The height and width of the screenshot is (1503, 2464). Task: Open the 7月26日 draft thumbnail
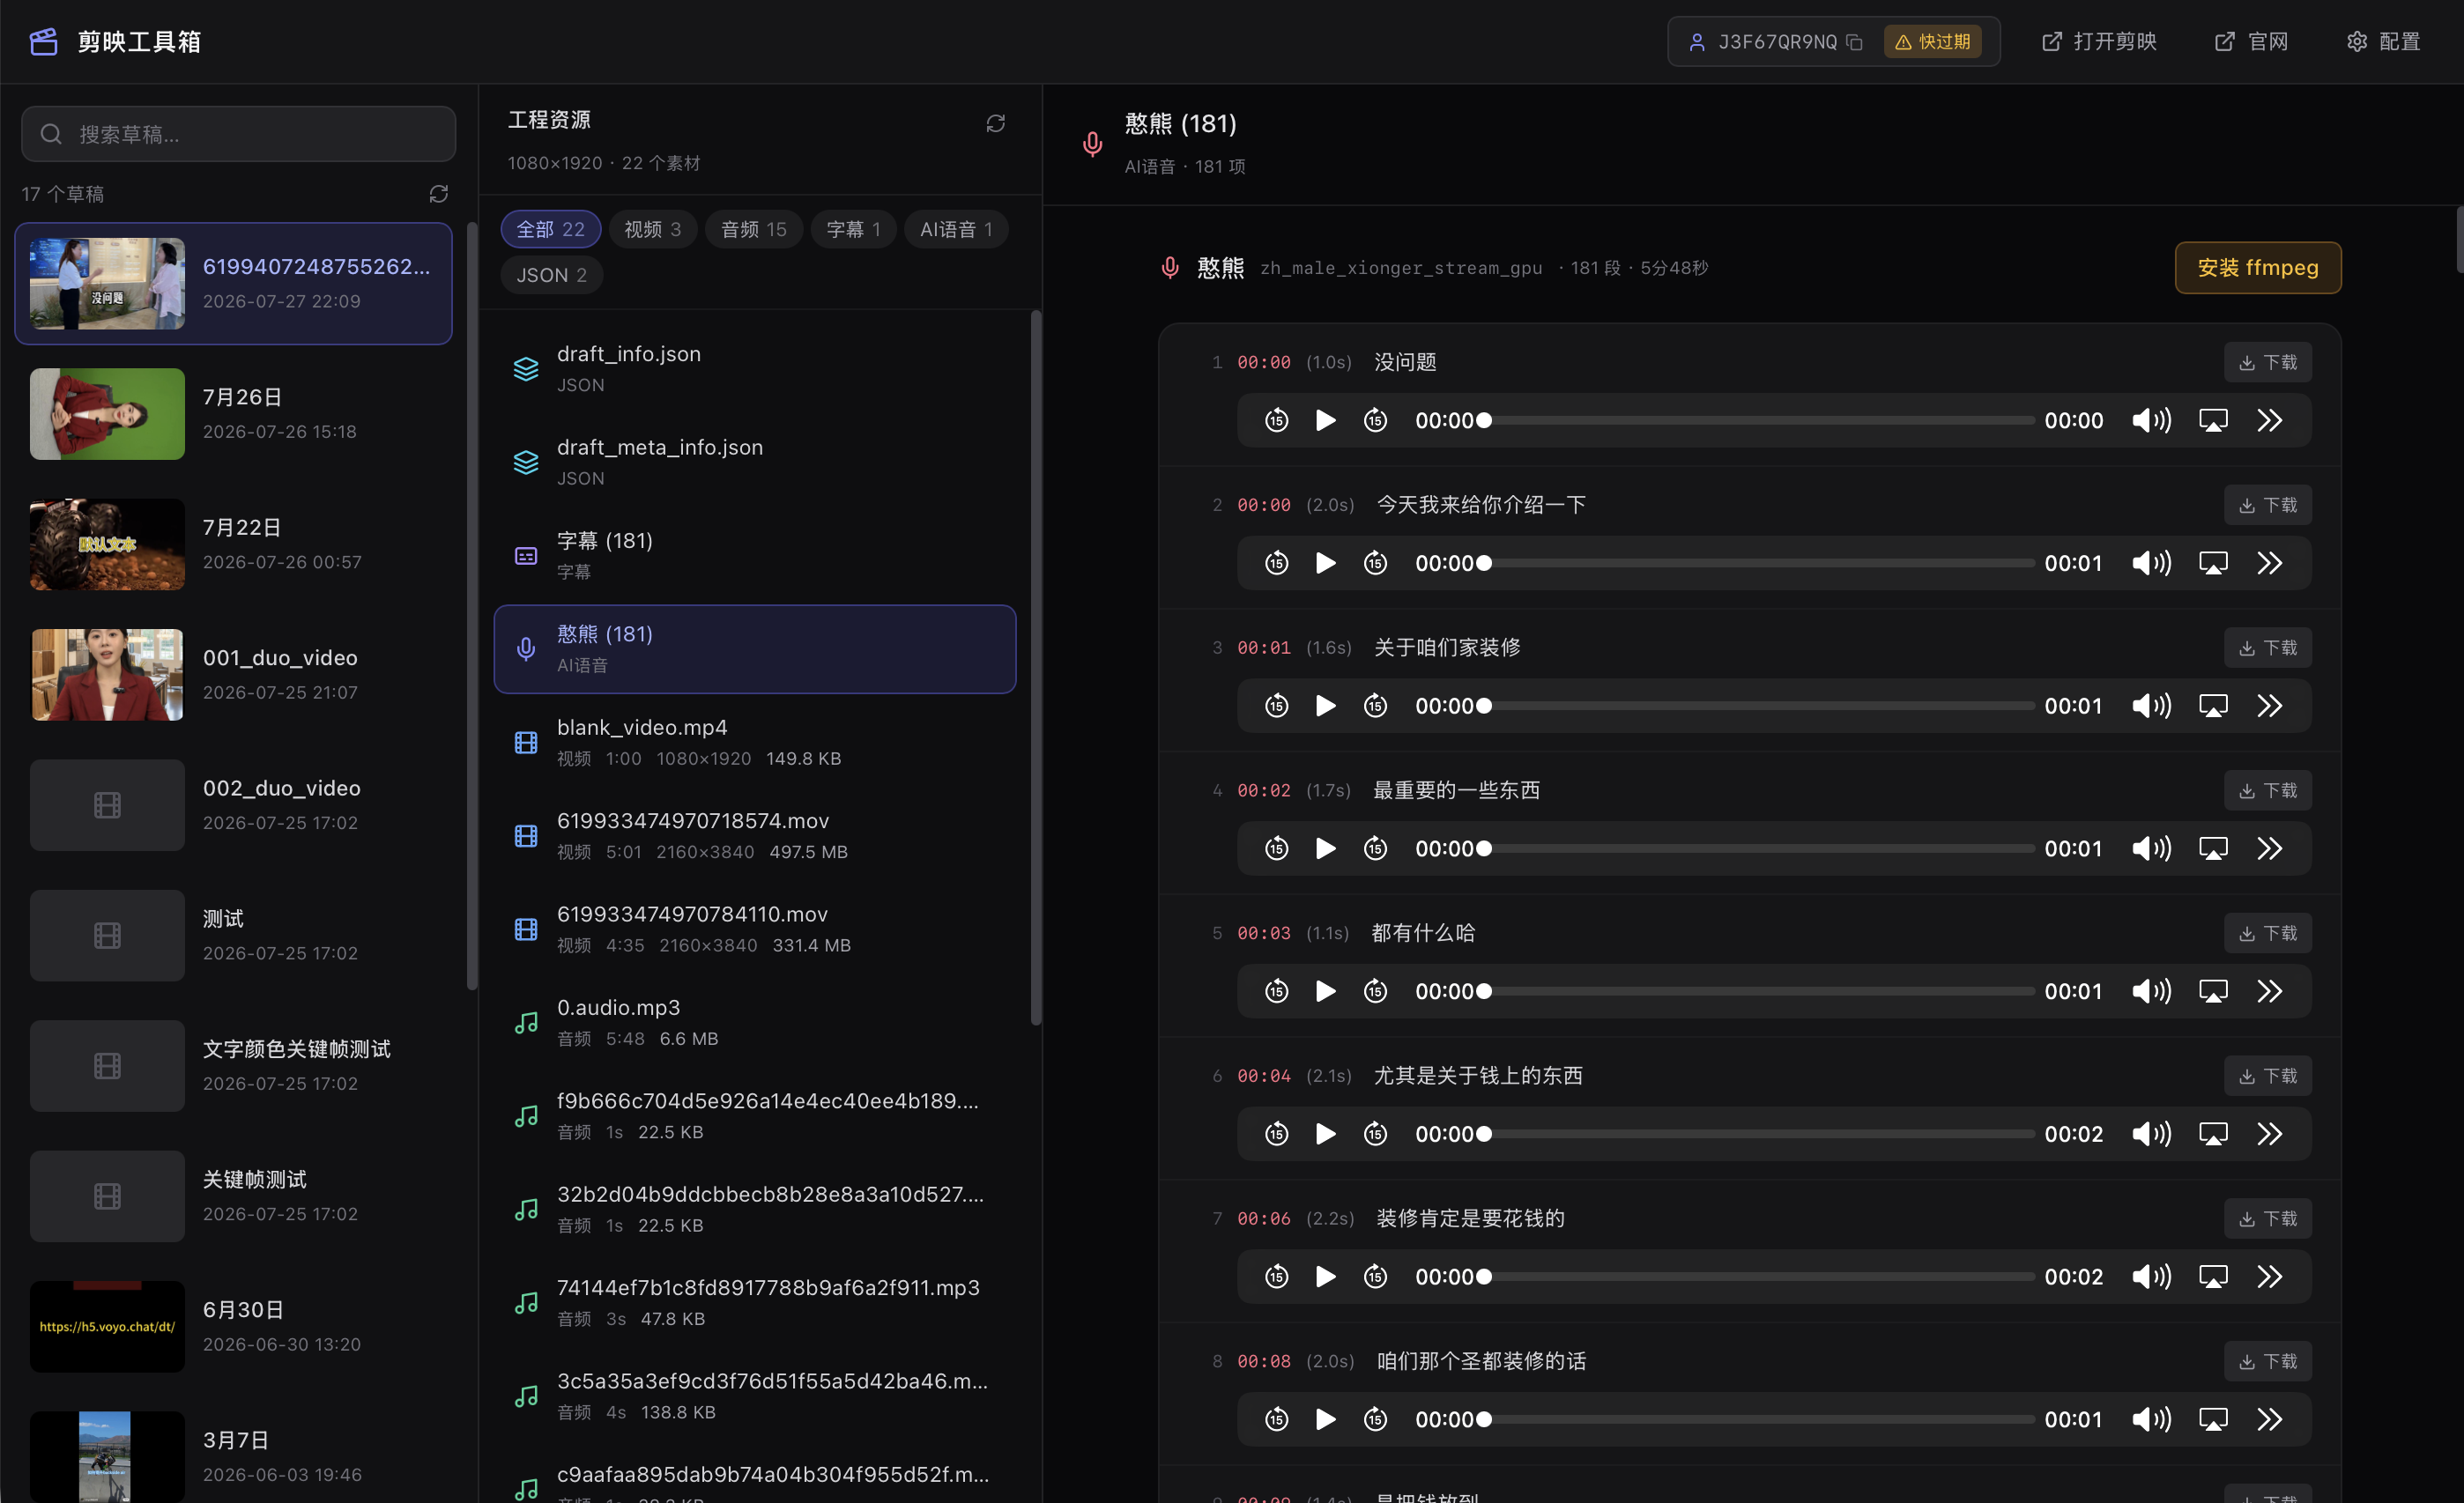[x=107, y=414]
